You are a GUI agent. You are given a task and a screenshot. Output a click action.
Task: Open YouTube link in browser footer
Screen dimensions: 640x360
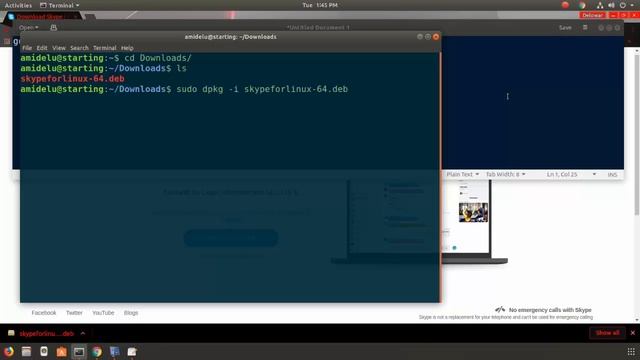[103, 313]
